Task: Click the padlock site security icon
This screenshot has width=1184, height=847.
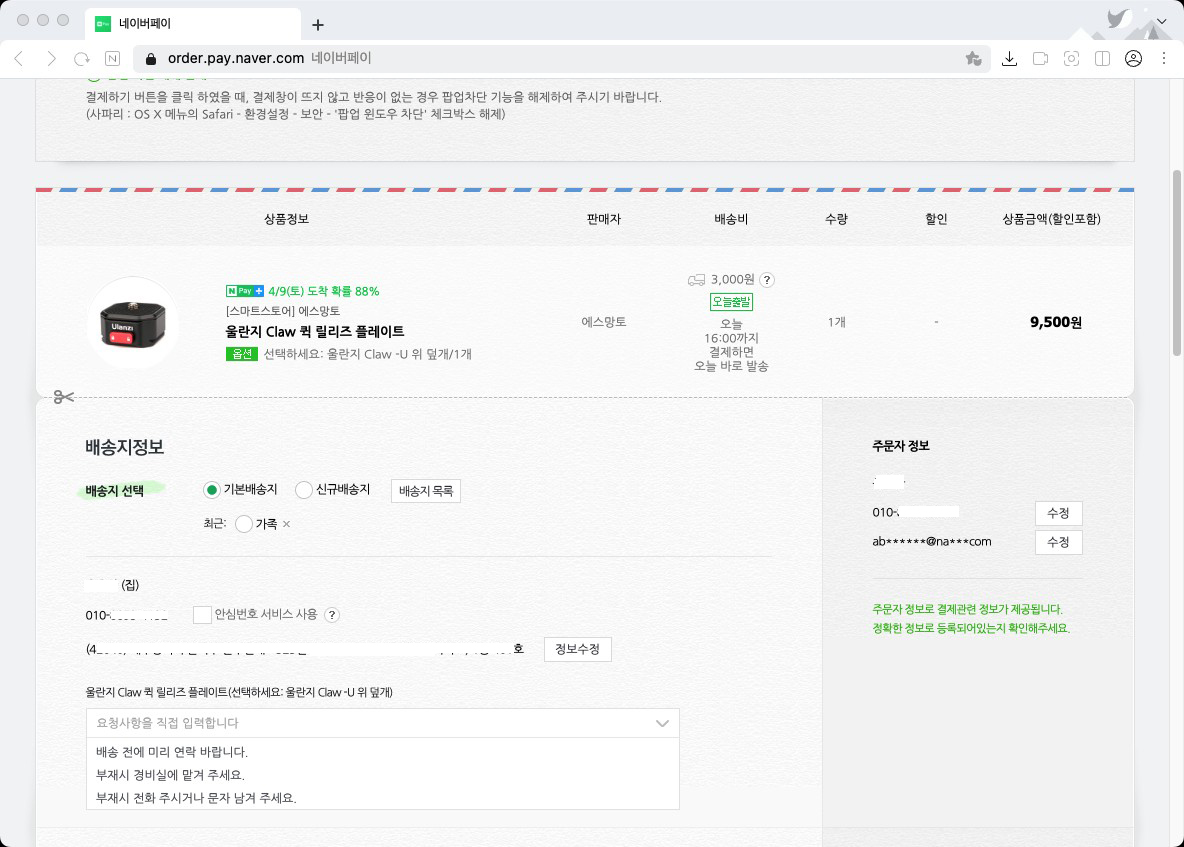Action: pos(151,59)
